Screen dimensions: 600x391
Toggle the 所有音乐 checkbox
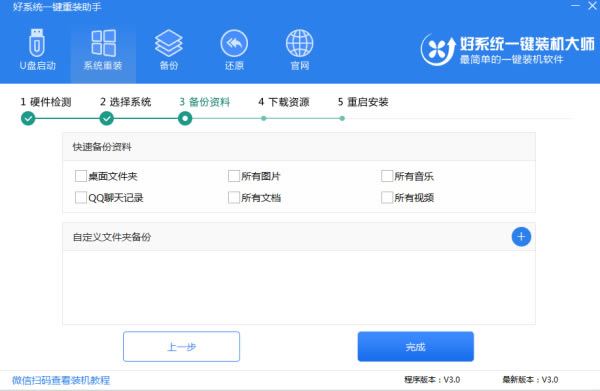click(x=387, y=176)
